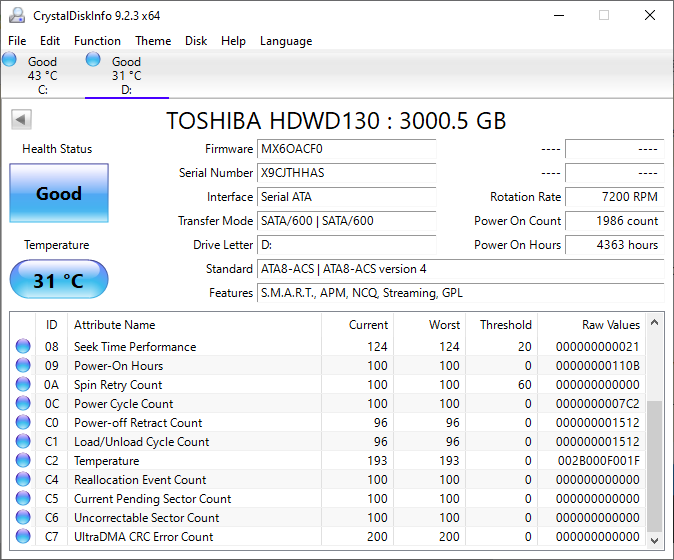Click the Transfer Mode field SATA/600

coord(346,221)
